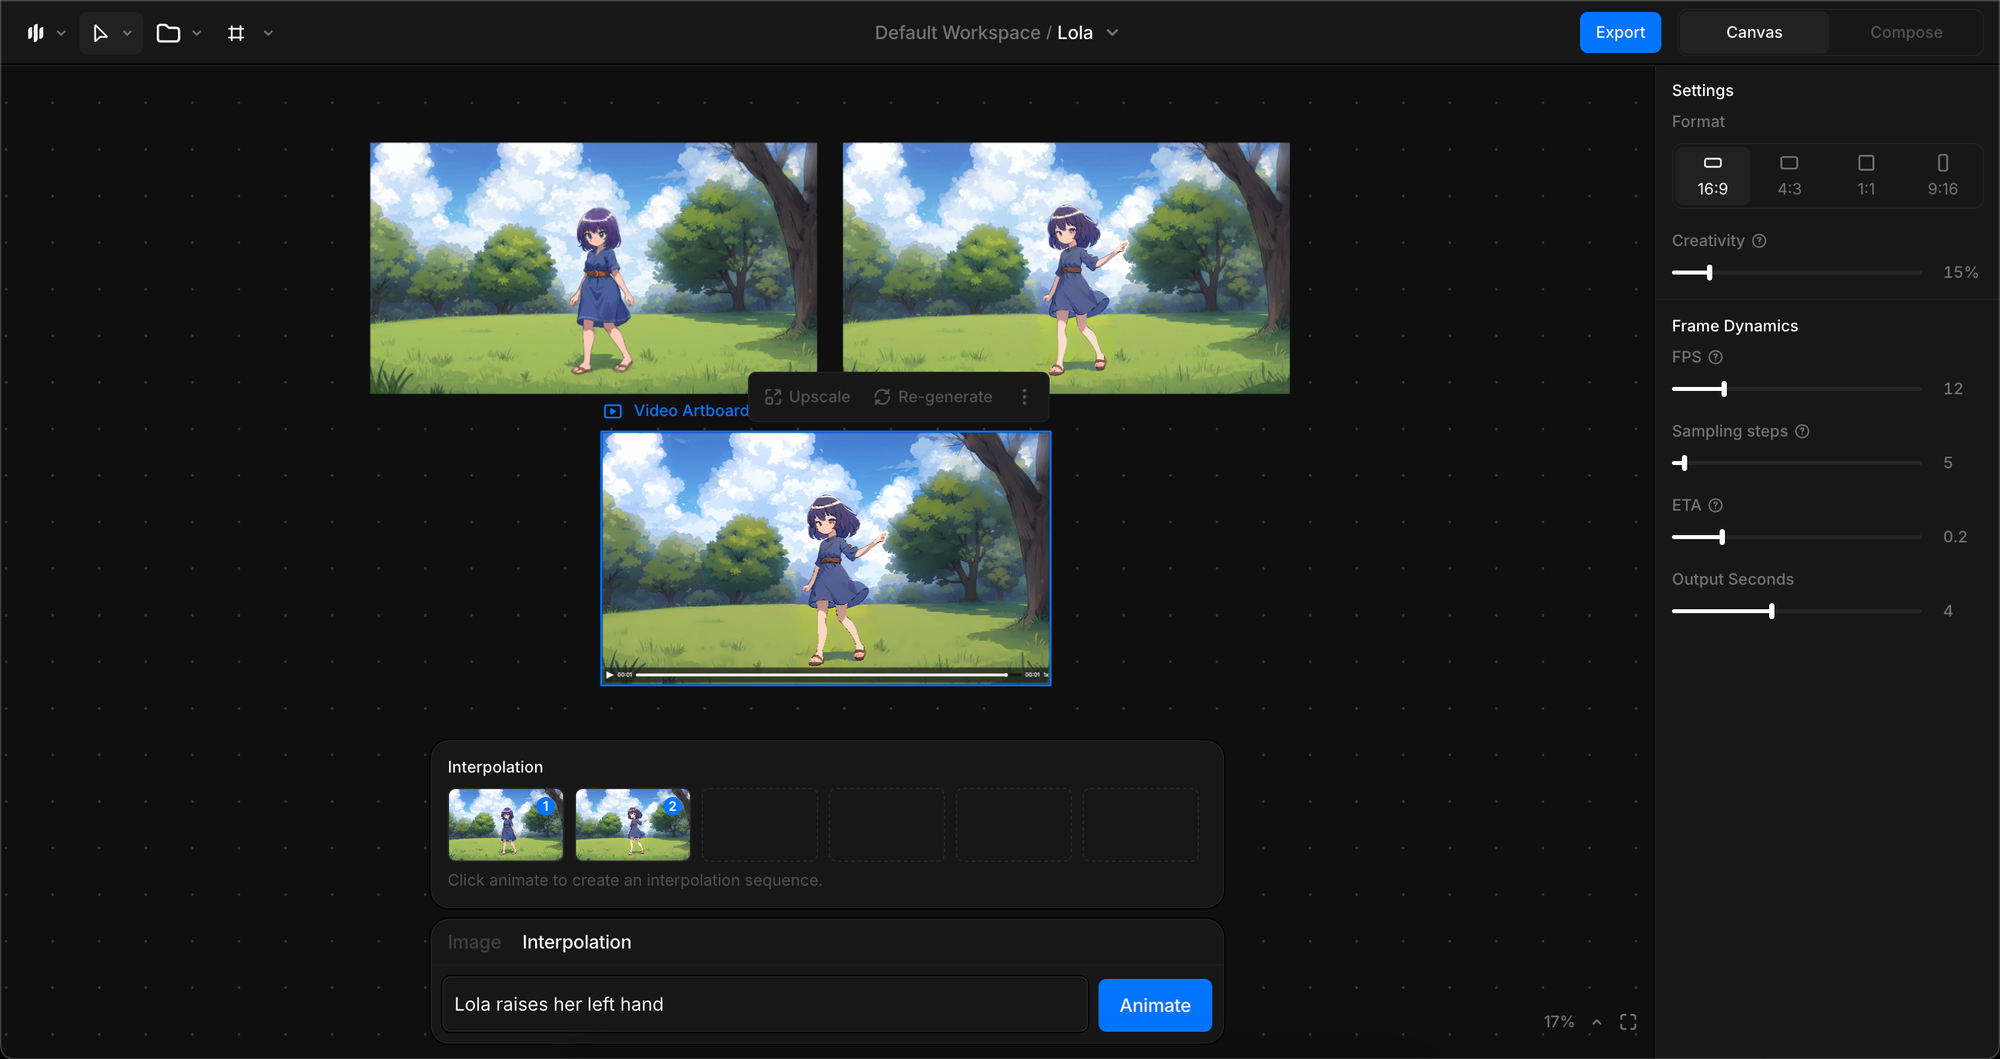
Task: Click Default Workspace breadcrumb
Action: click(957, 33)
